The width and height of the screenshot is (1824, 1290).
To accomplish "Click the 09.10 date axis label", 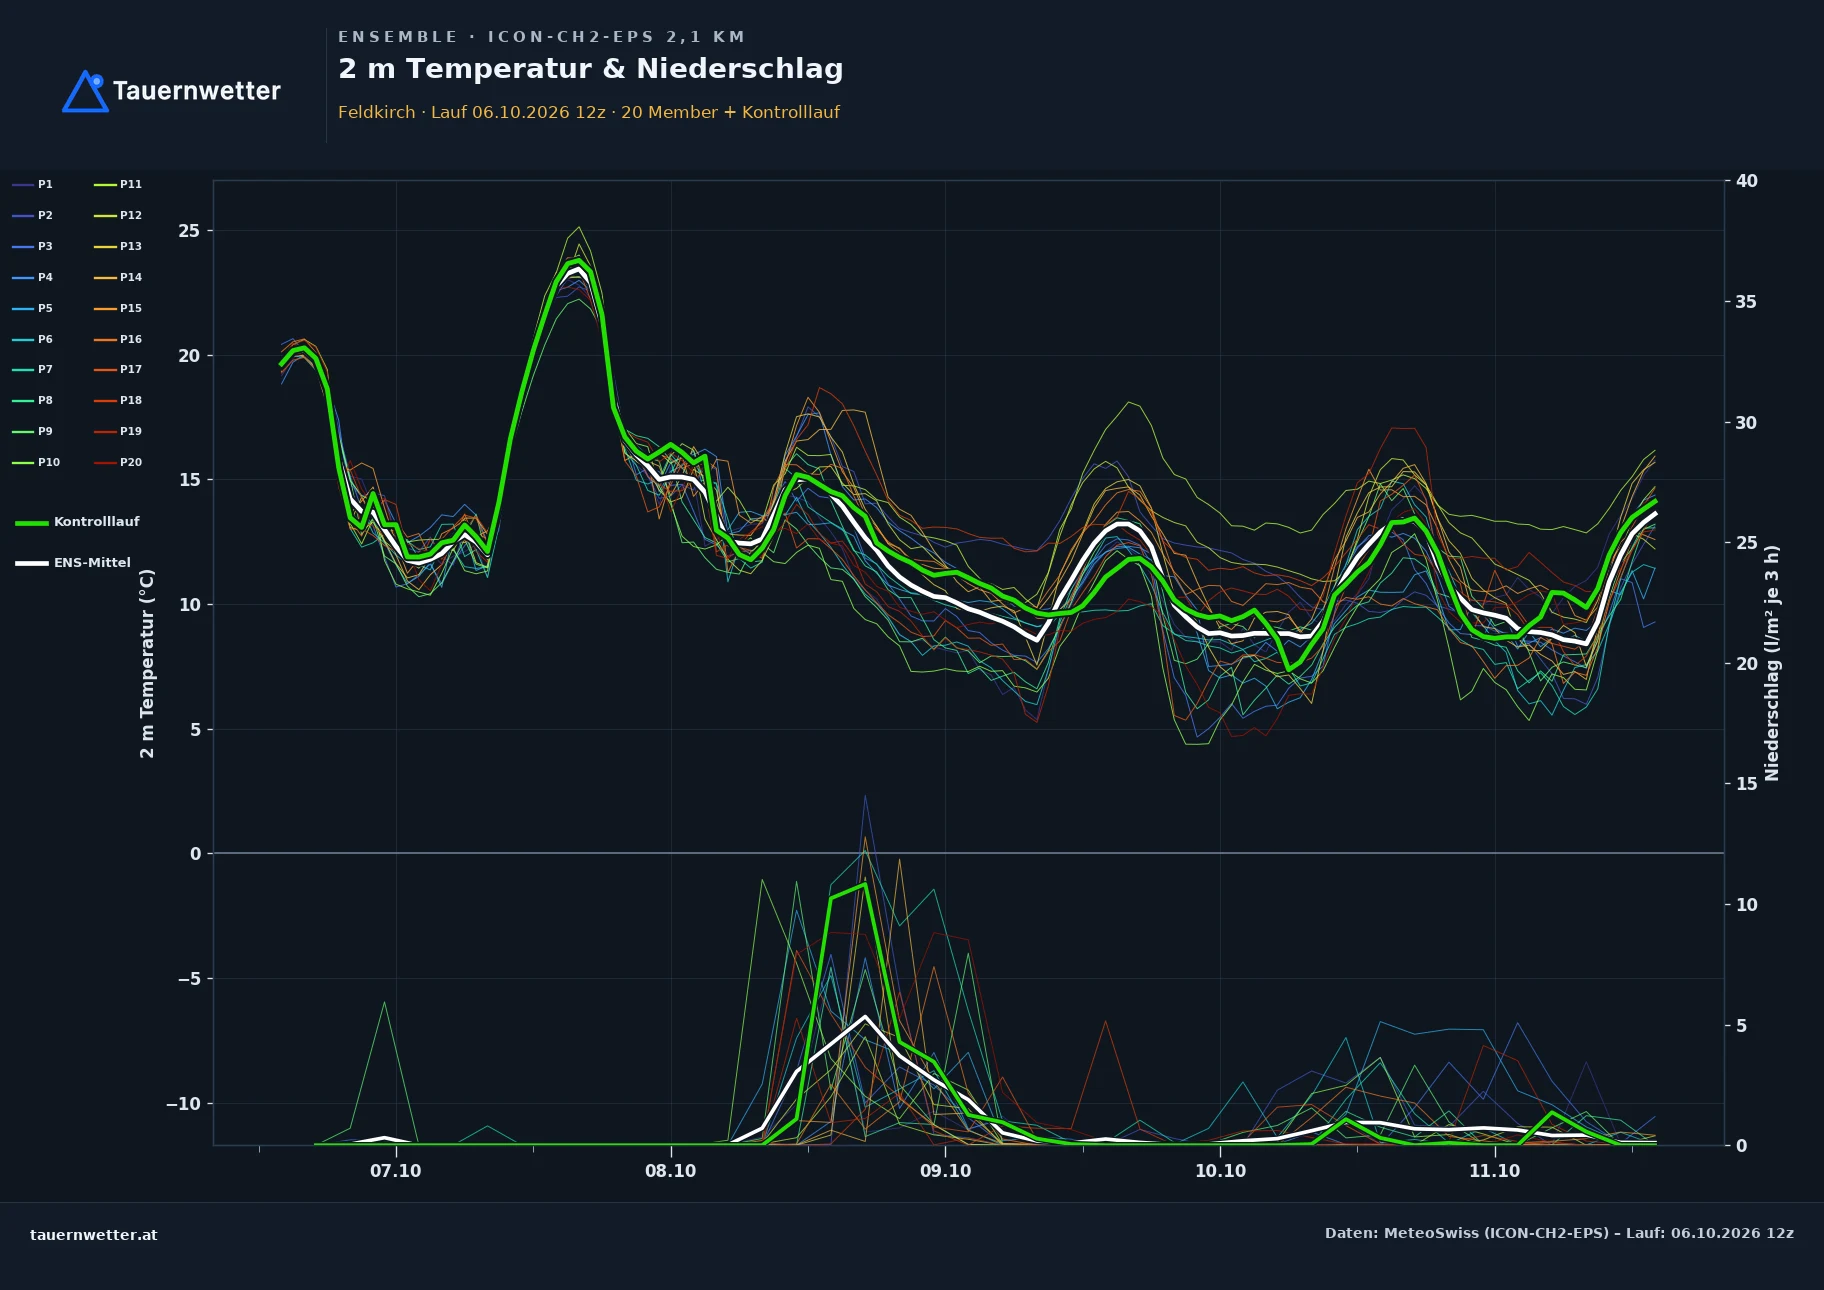I will [x=946, y=1171].
